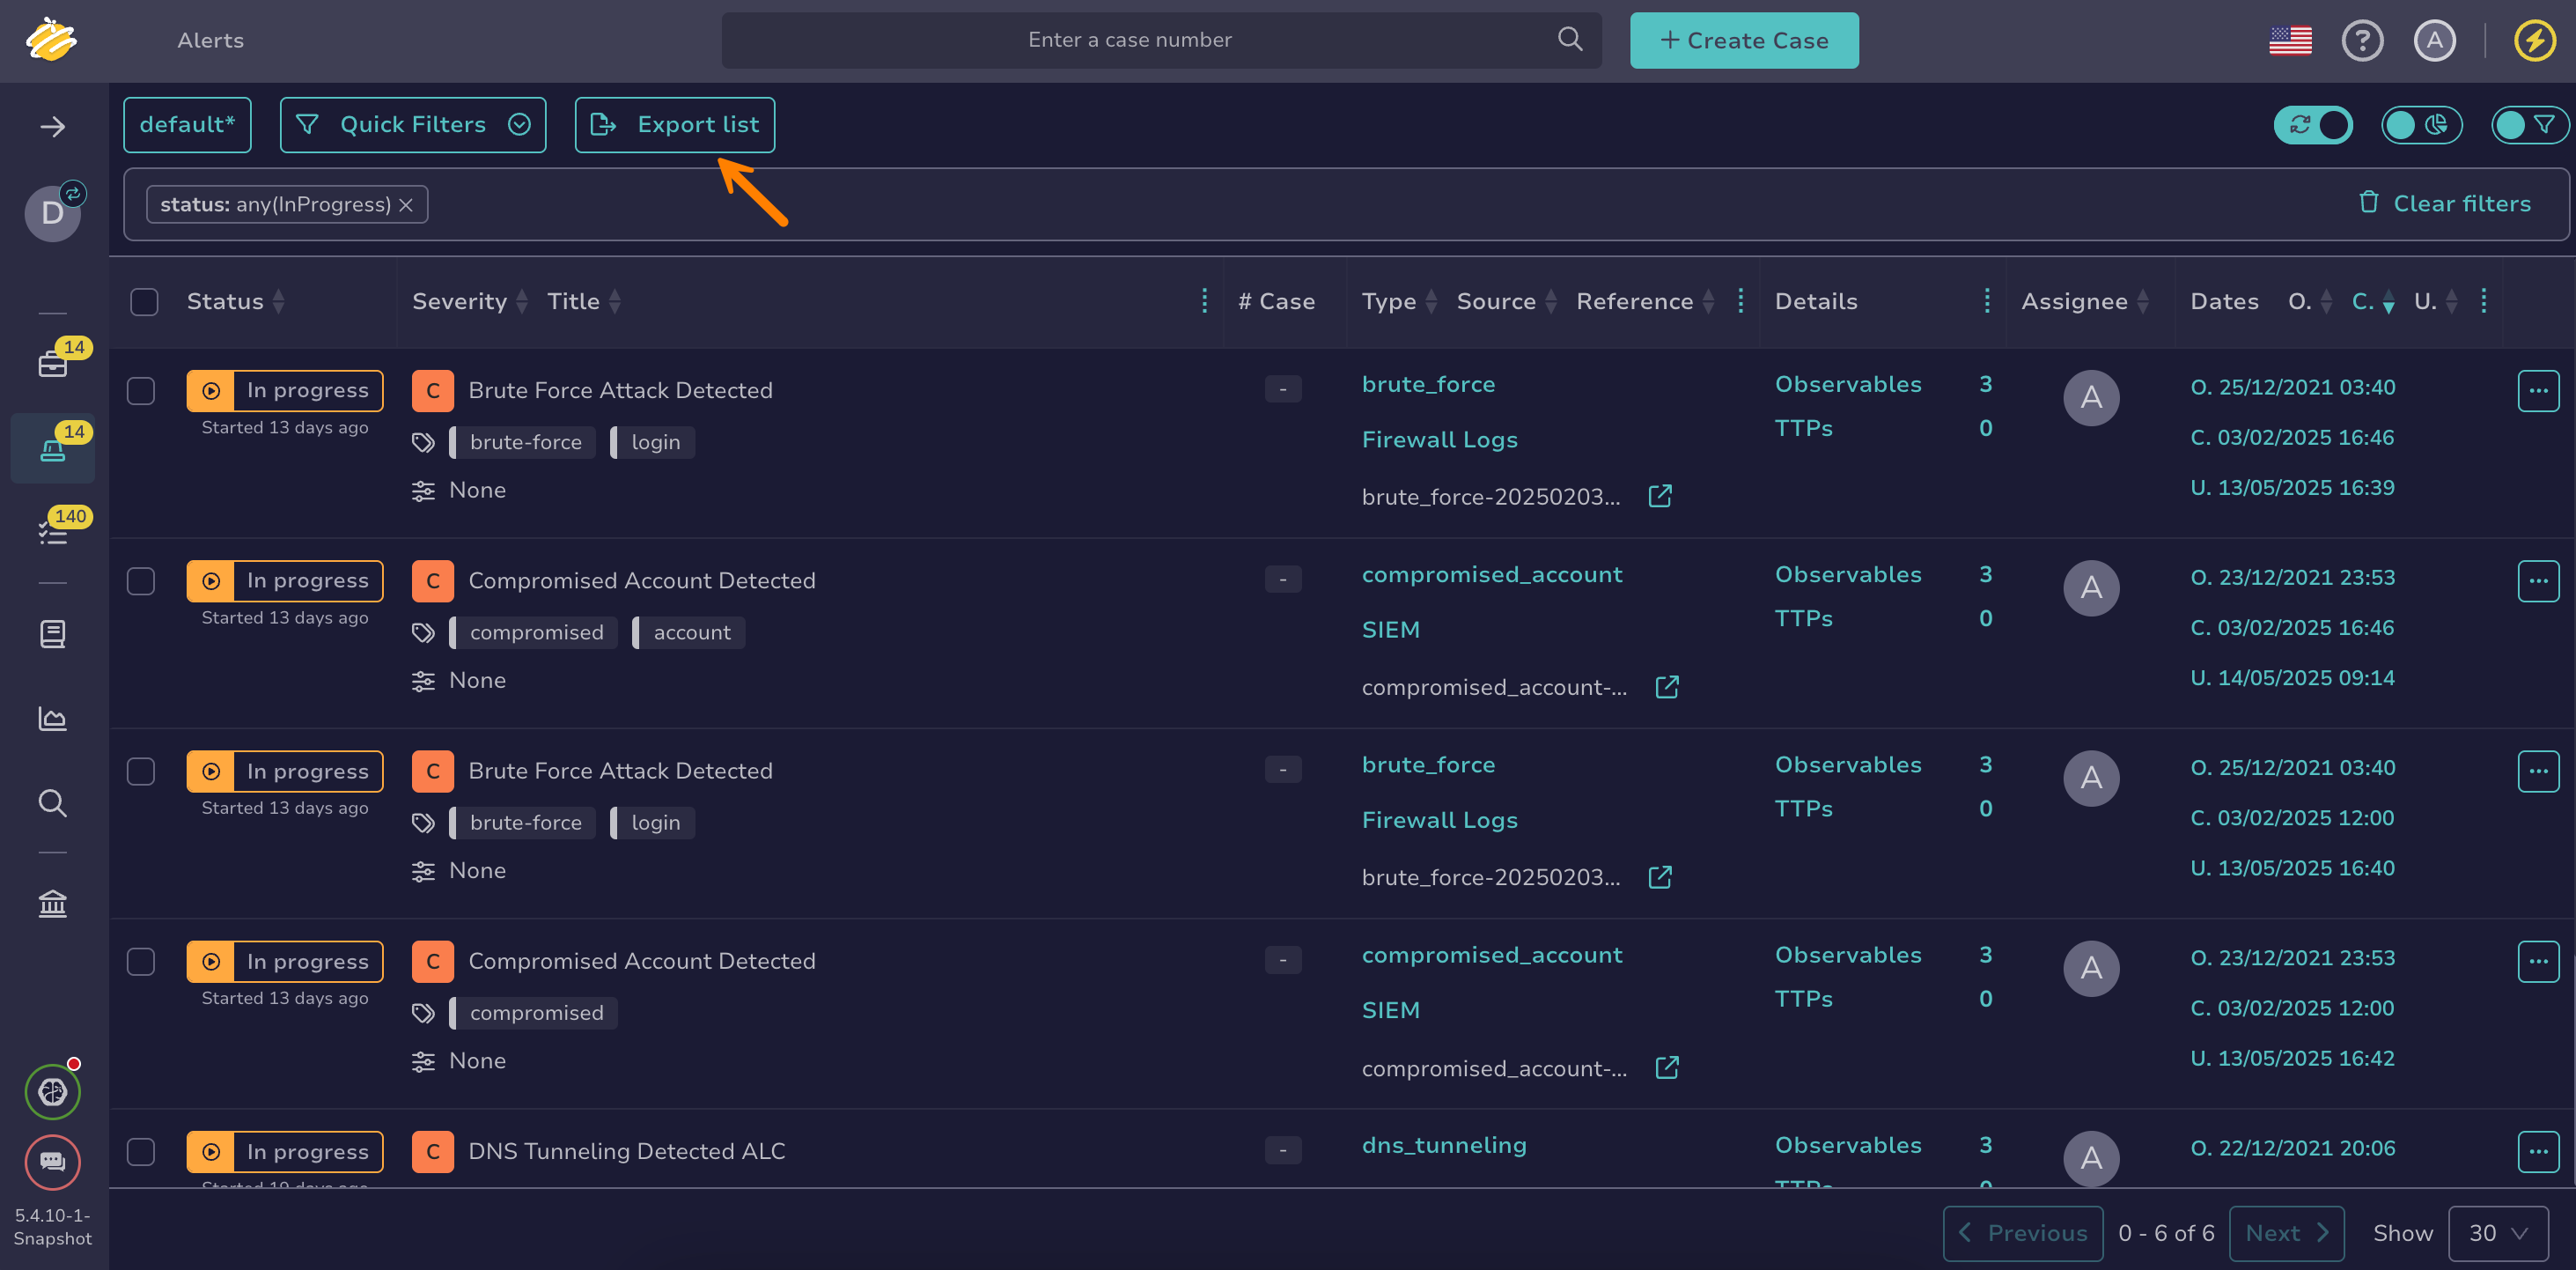Click the In progress status of DNS Tunneling alert

(285, 1152)
